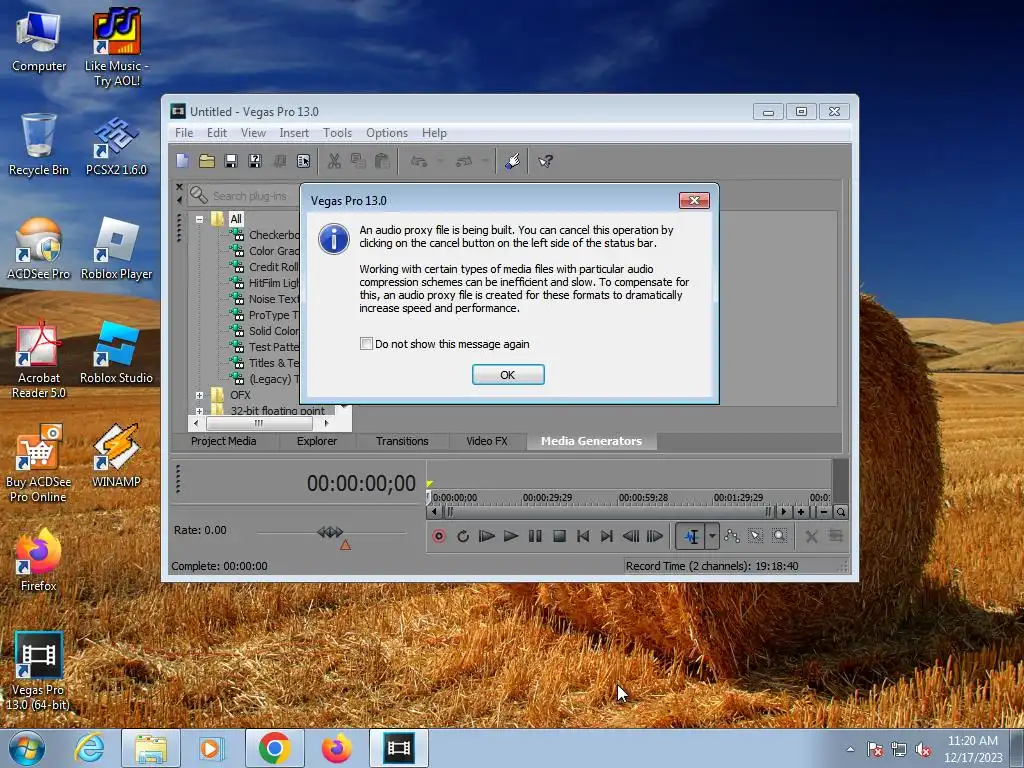1024x768 pixels.
Task: Click the Previous Frame button
Action: coord(631,536)
